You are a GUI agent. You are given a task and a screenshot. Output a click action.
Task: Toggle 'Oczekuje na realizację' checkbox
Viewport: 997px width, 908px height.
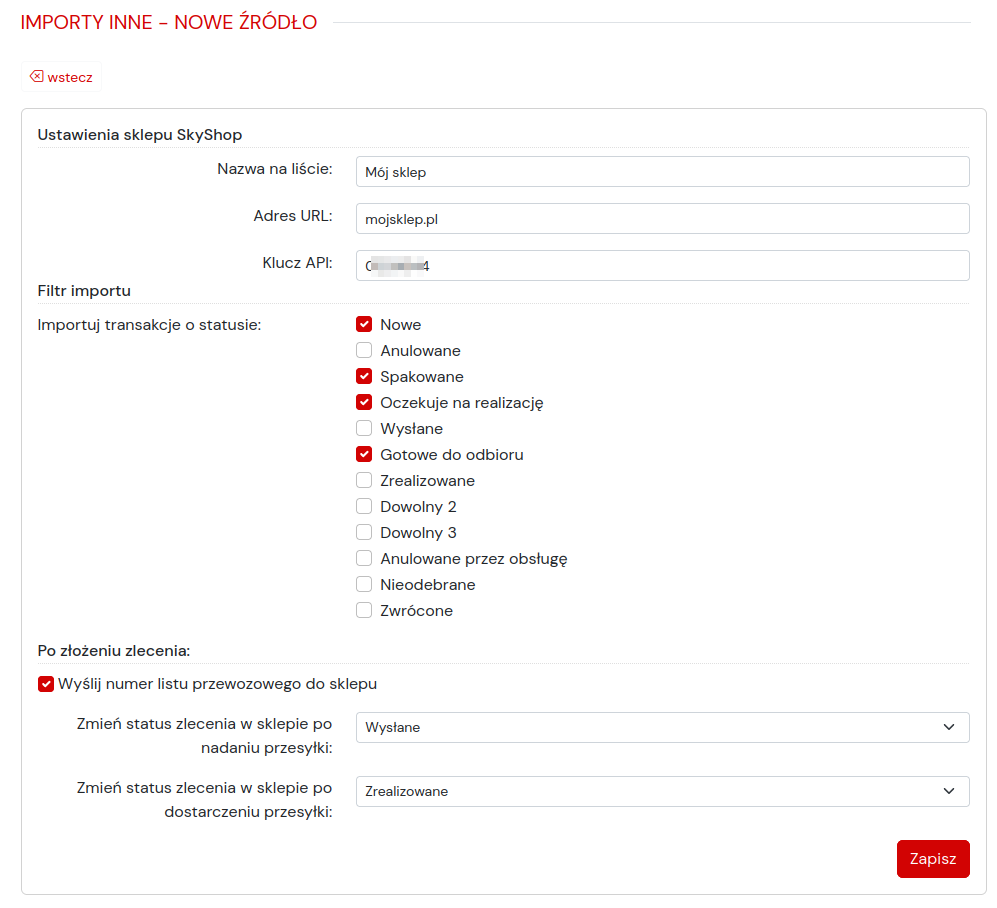tap(364, 402)
